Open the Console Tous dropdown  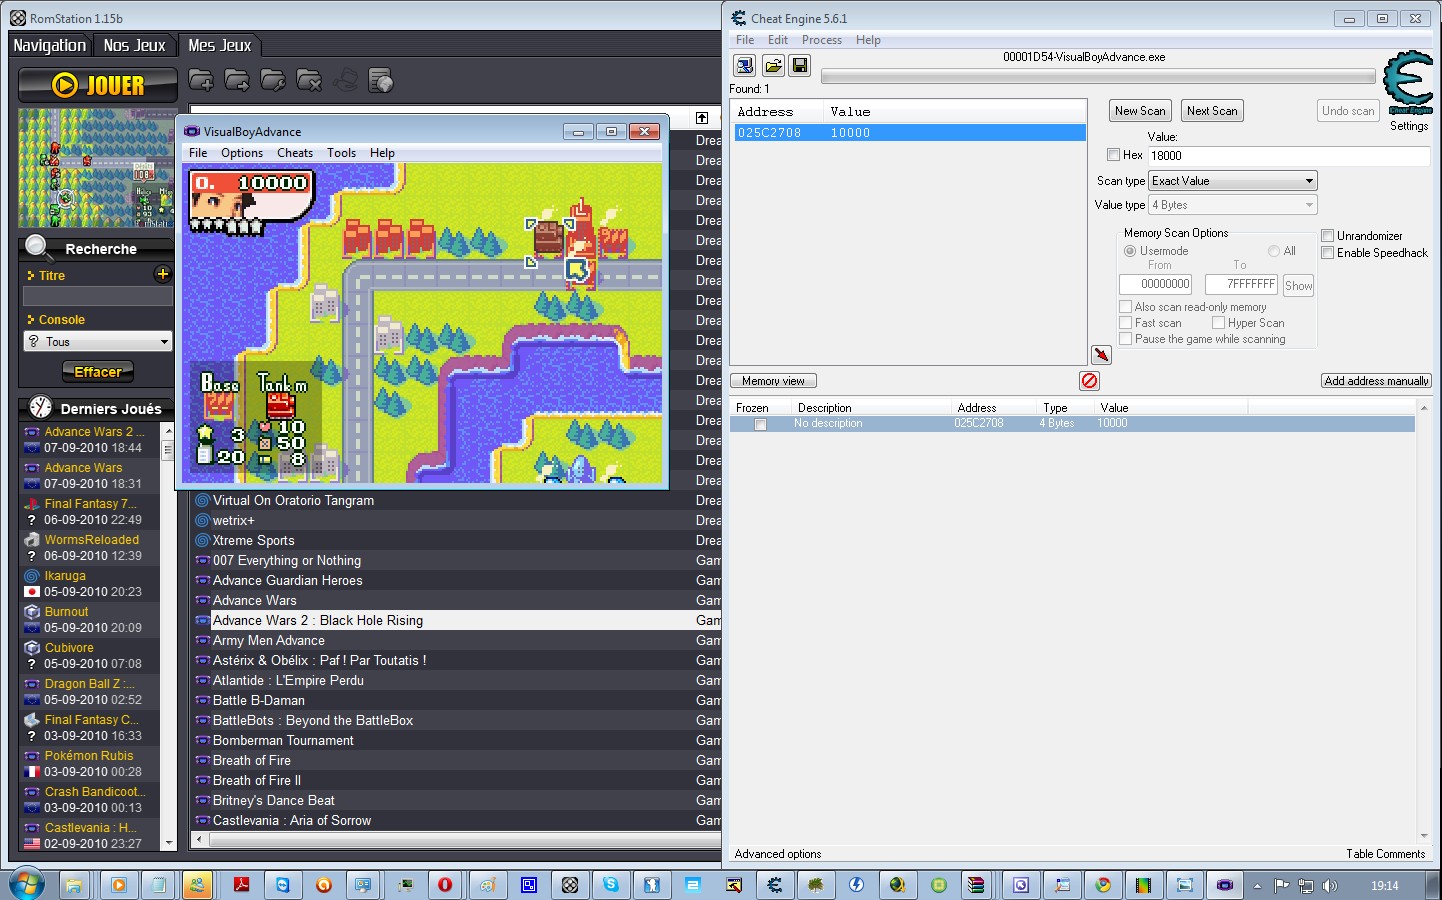[x=98, y=342]
